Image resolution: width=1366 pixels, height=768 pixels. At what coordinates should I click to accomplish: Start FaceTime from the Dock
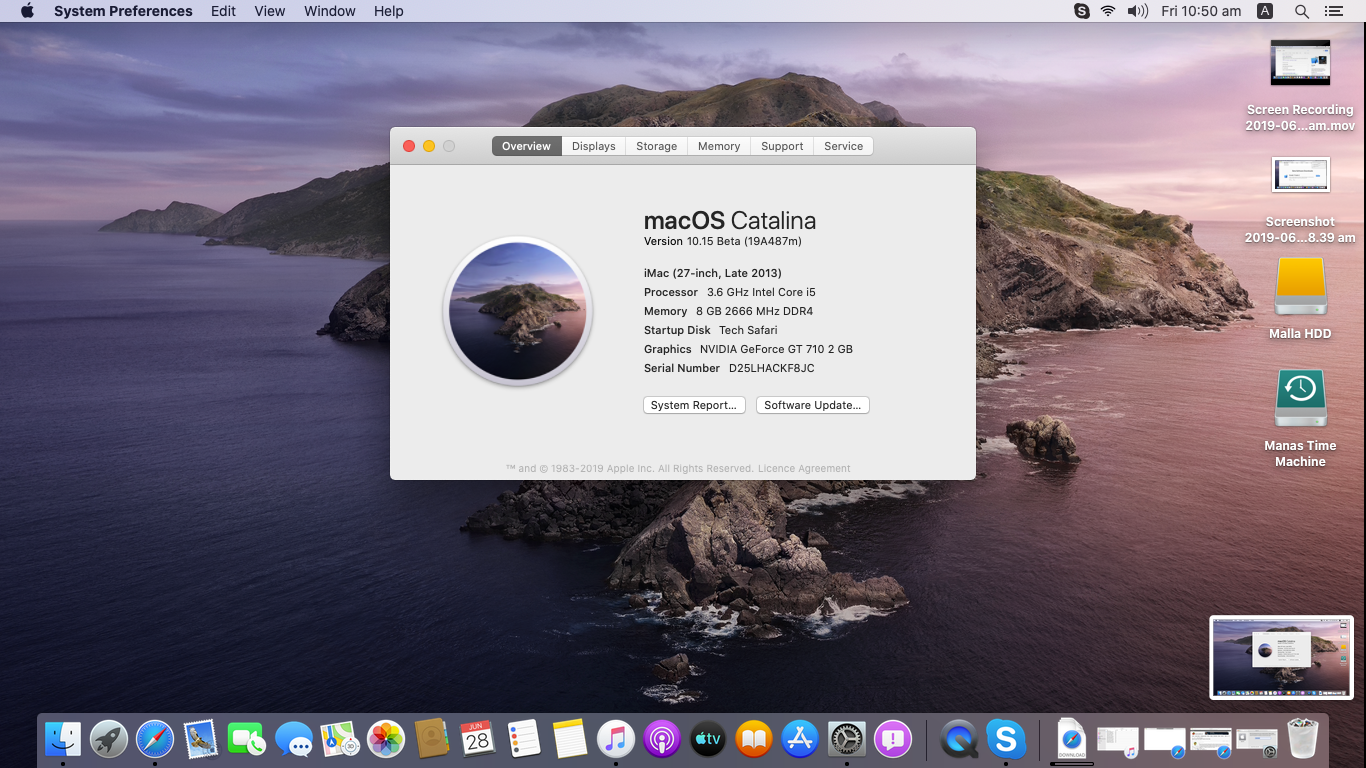click(246, 739)
